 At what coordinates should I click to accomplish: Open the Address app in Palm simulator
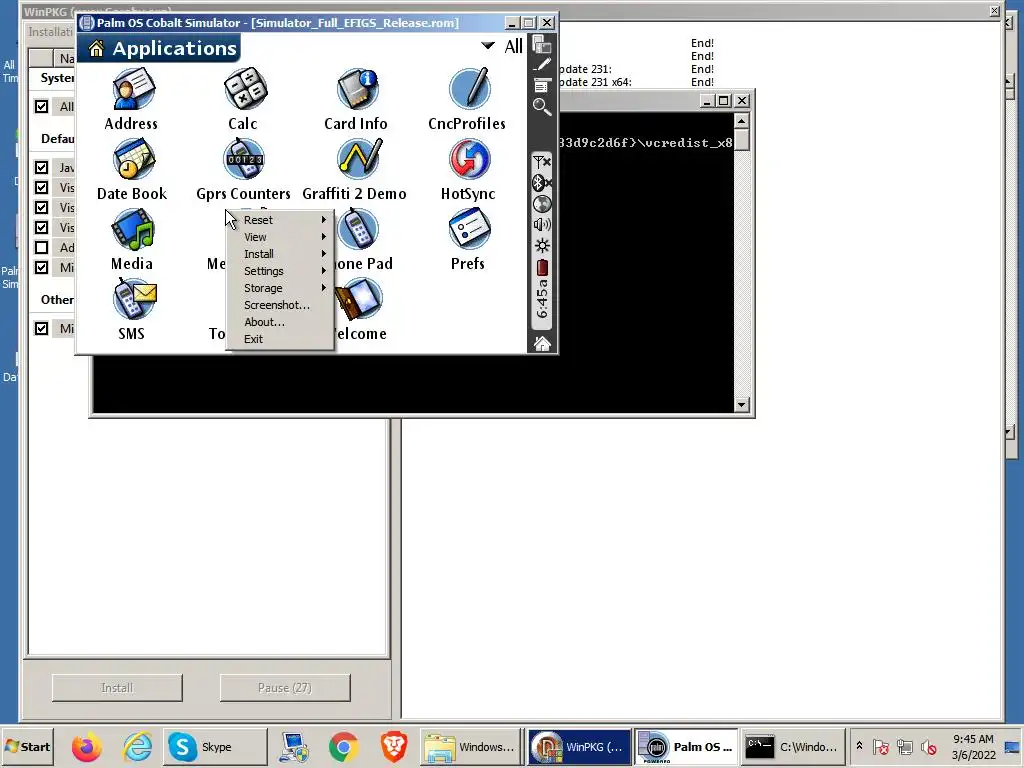coord(131,99)
